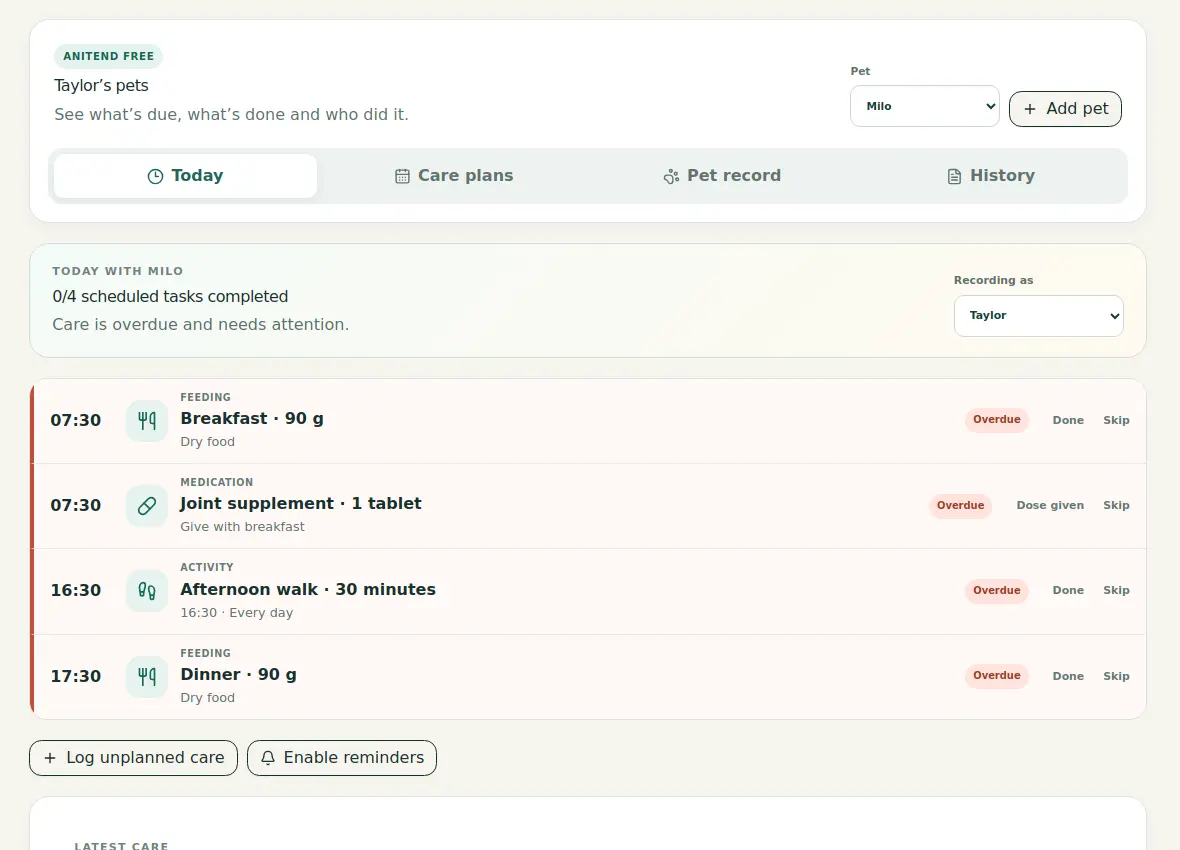Image resolution: width=1180 pixels, height=850 pixels.
Task: Skip the Dinner feeding
Action: tap(1116, 676)
